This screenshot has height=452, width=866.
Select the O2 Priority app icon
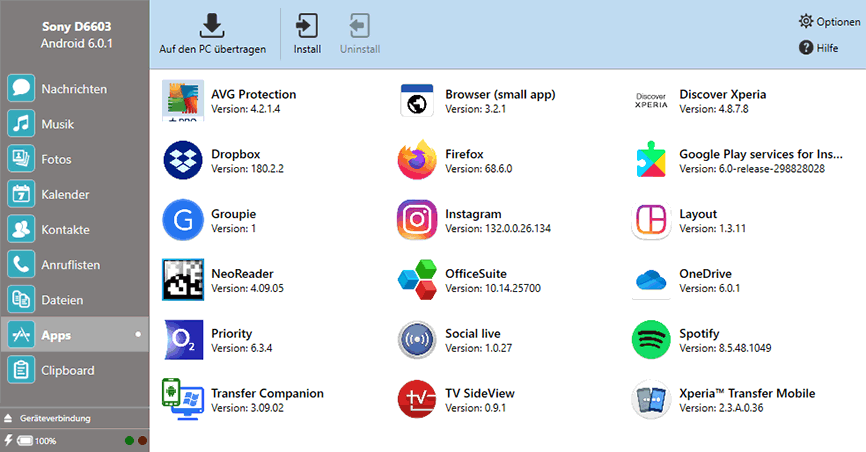click(183, 340)
